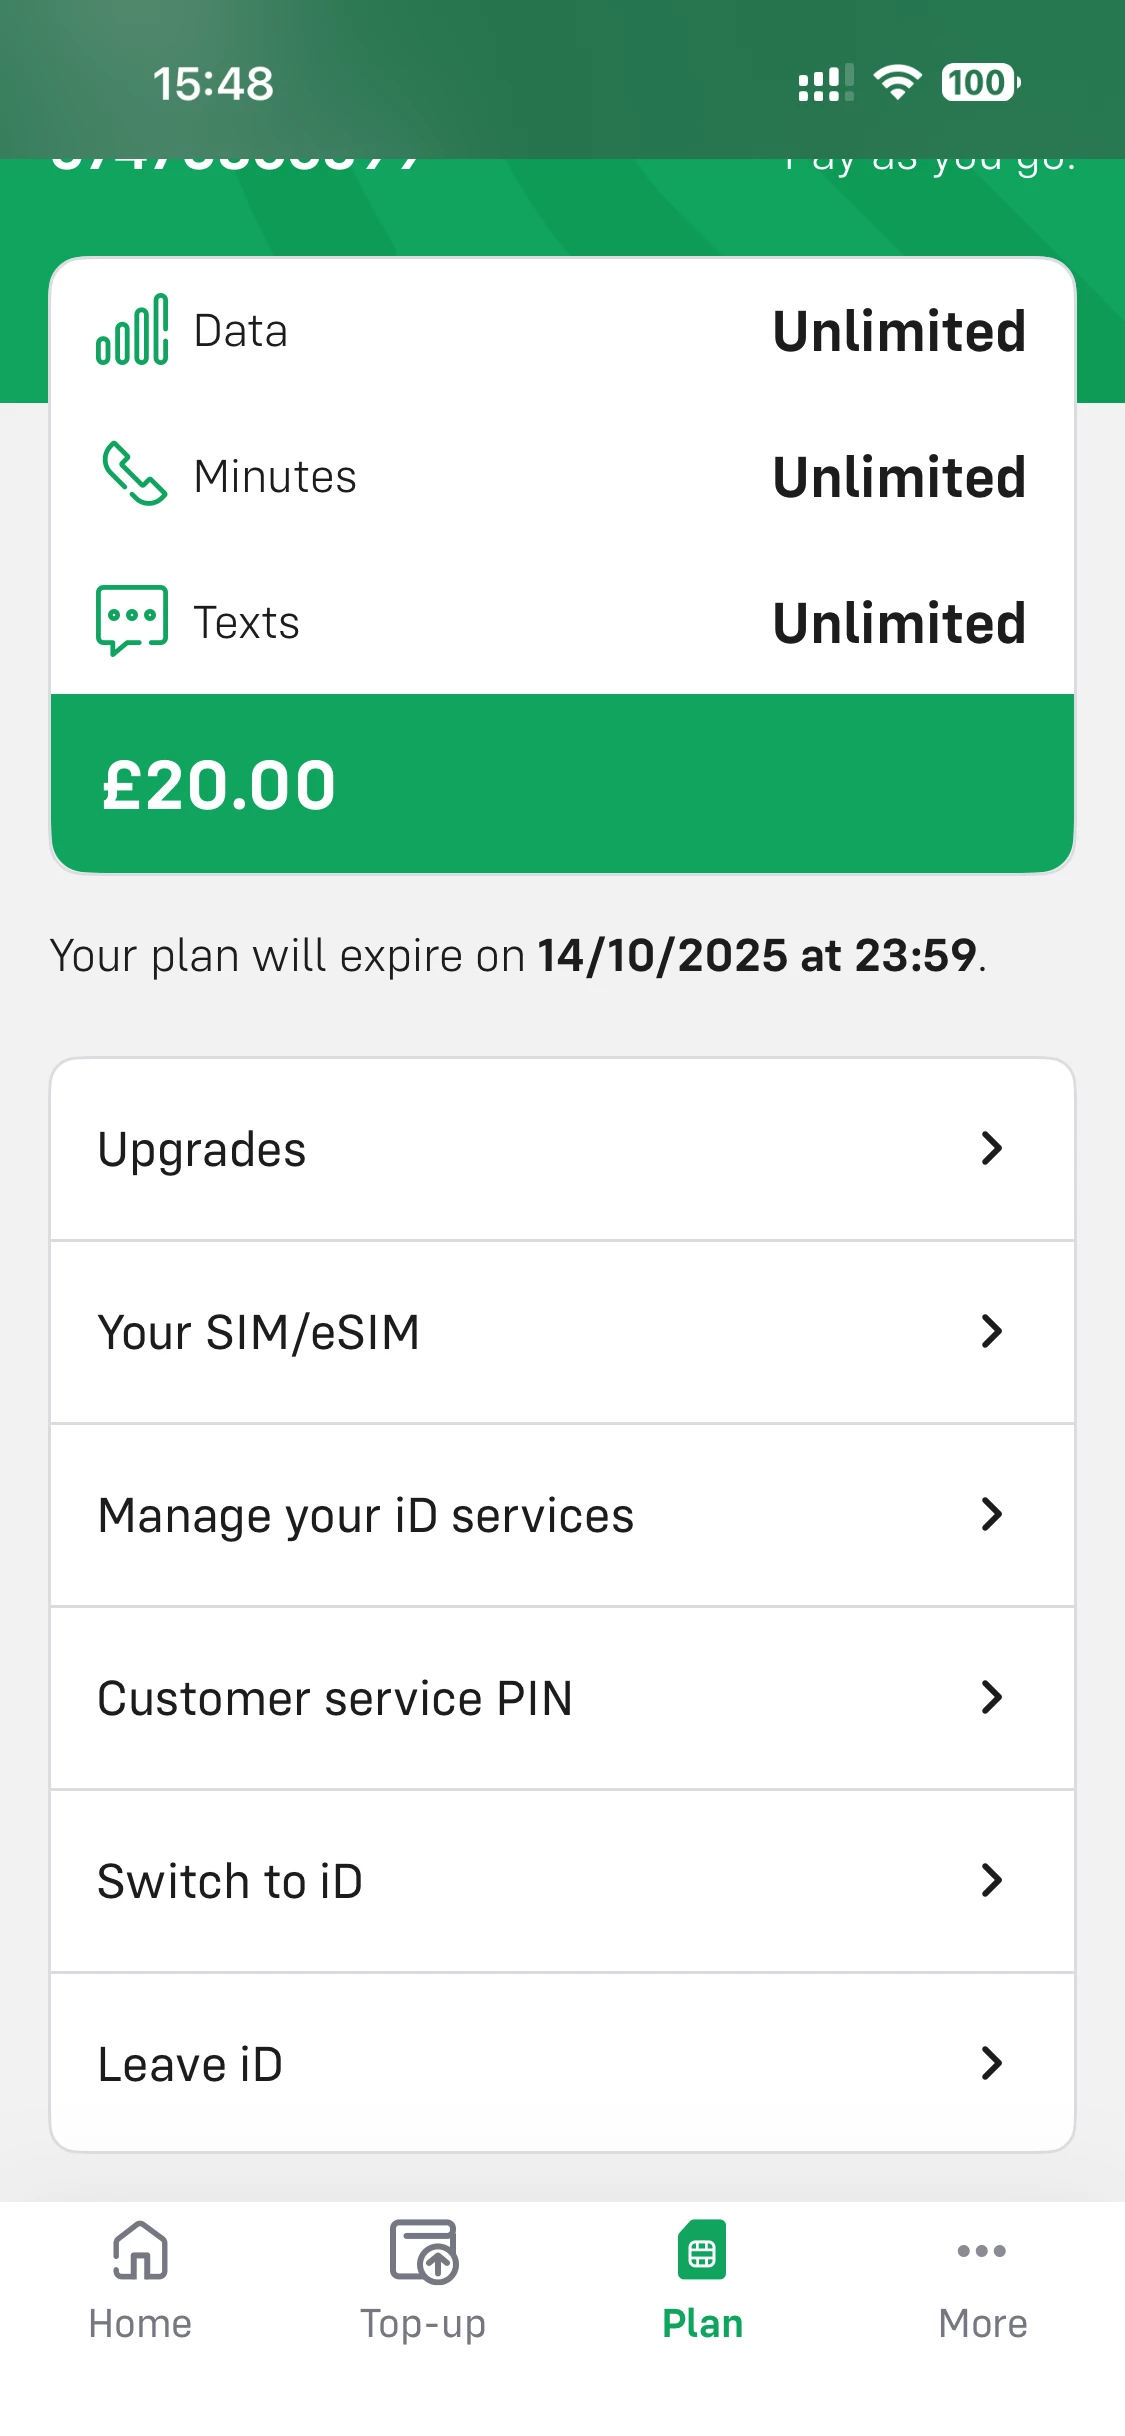
Task: Open the Leave iD chevron
Action: click(991, 2063)
